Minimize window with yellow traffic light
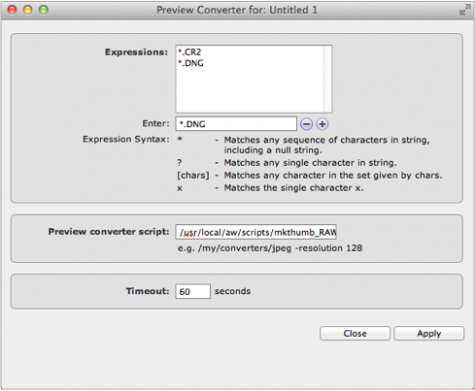Image resolution: width=475 pixels, height=391 pixels. click(28, 10)
